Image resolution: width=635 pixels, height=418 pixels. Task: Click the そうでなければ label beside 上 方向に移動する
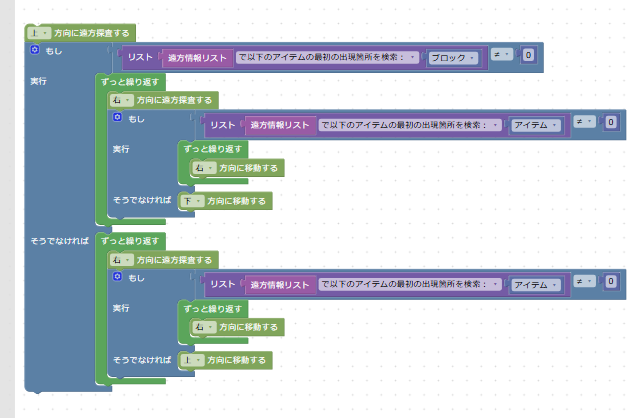tap(142, 360)
